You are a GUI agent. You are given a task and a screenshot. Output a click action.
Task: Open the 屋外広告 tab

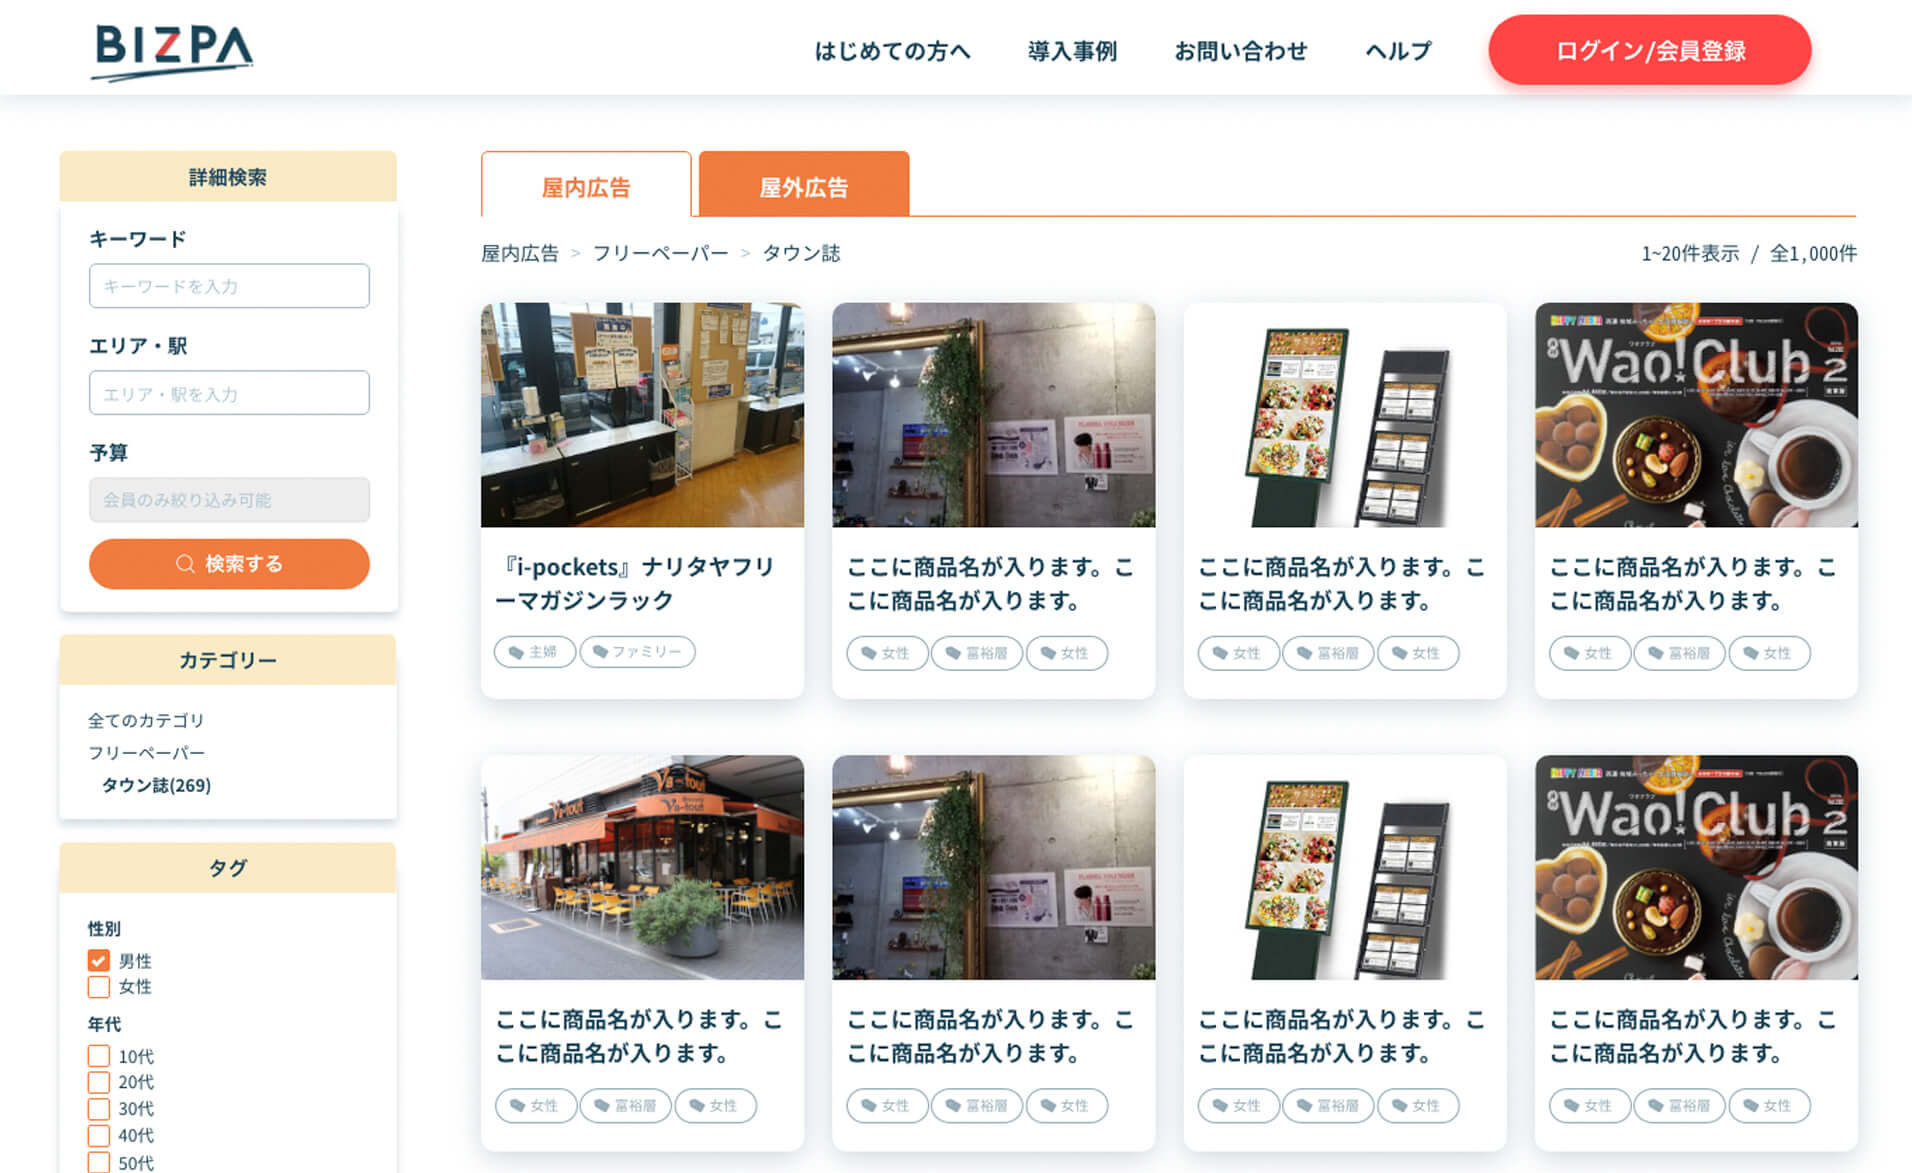tap(804, 185)
